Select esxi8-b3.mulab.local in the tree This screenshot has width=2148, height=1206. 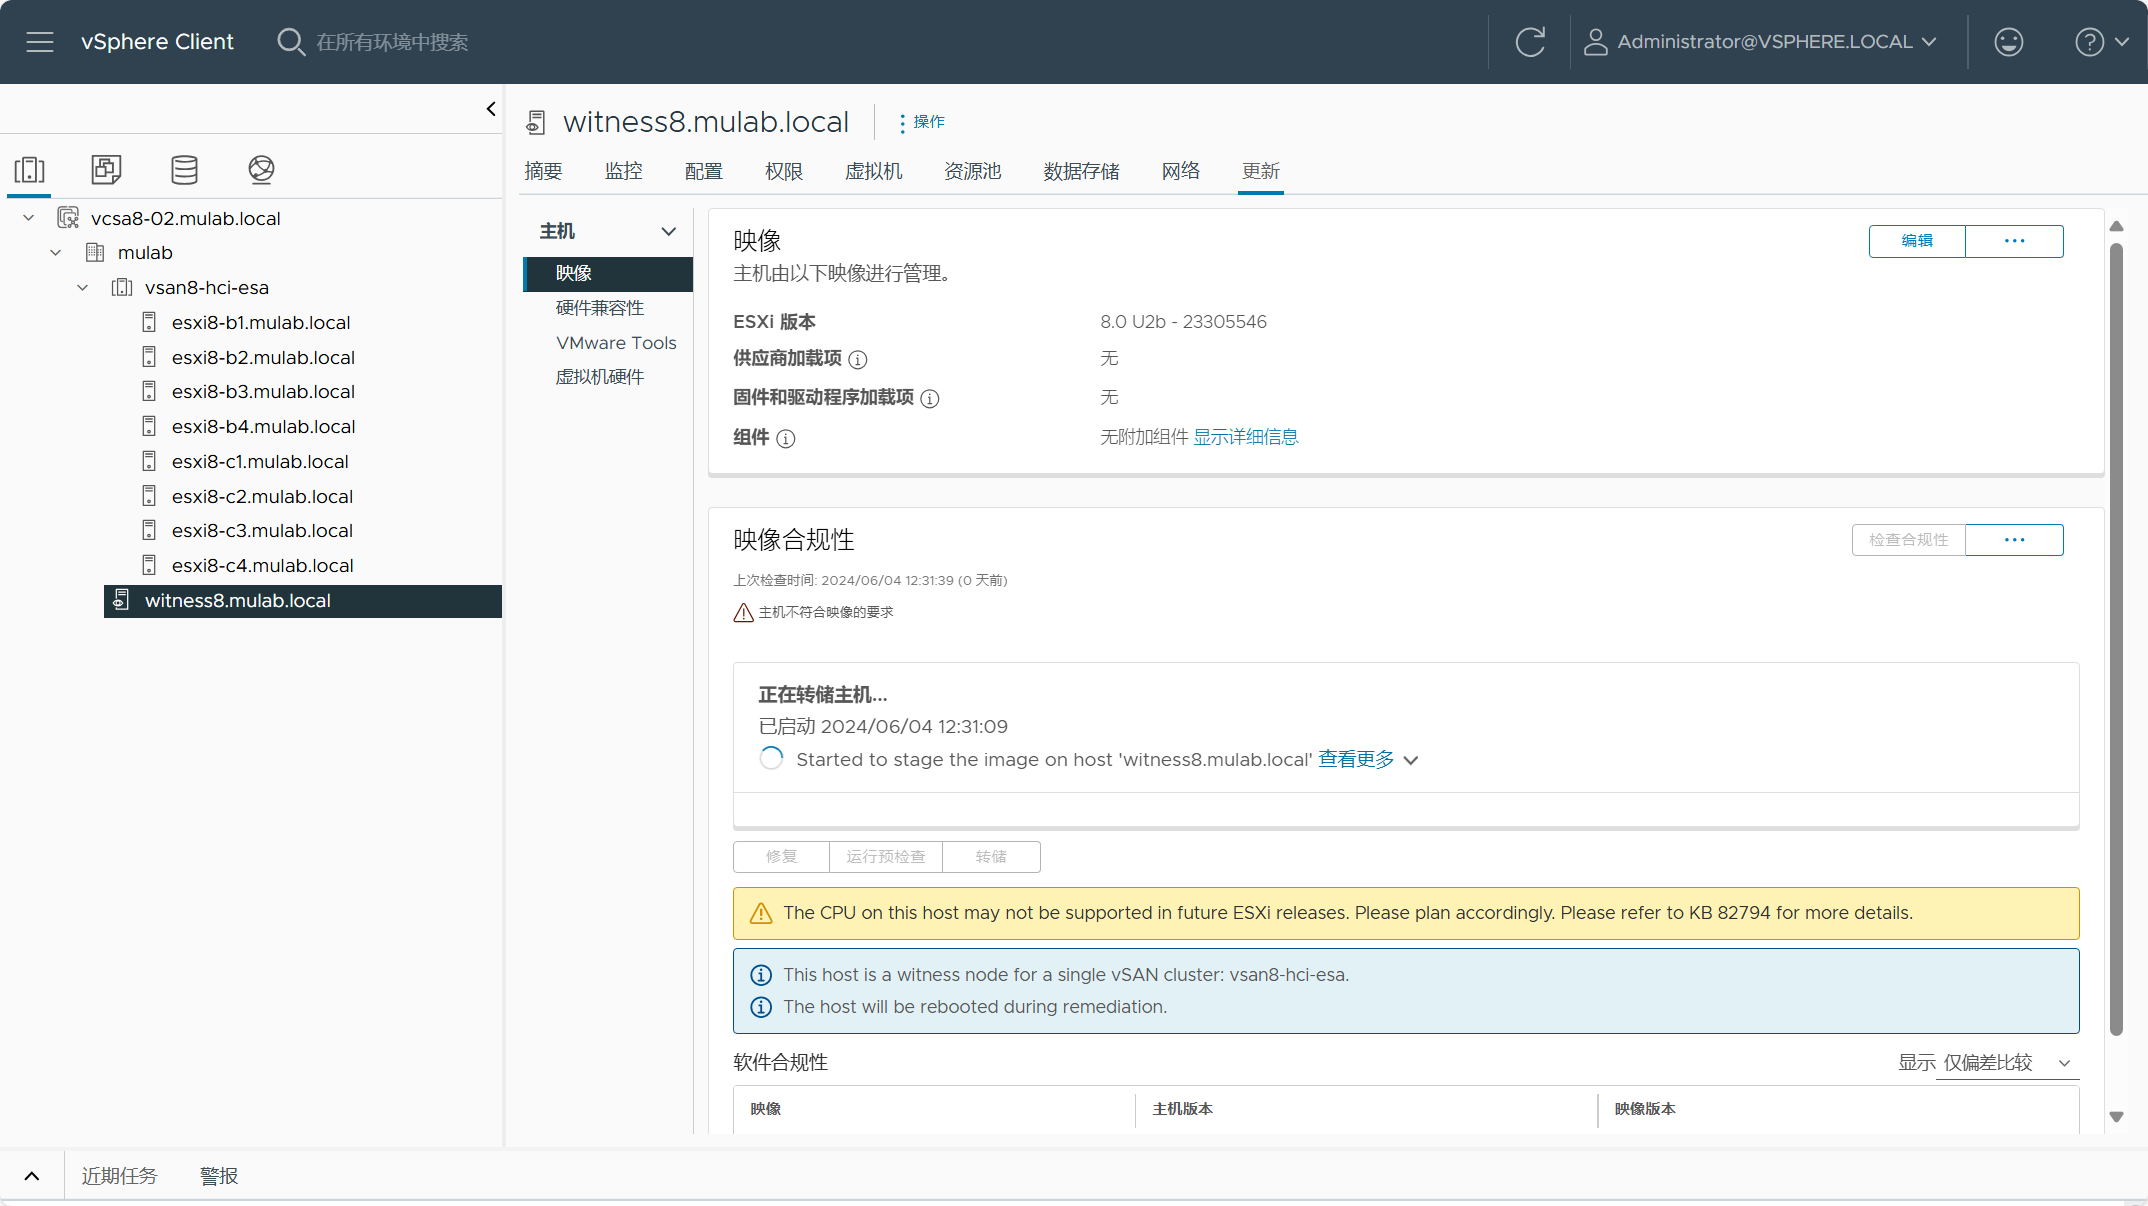[263, 392]
